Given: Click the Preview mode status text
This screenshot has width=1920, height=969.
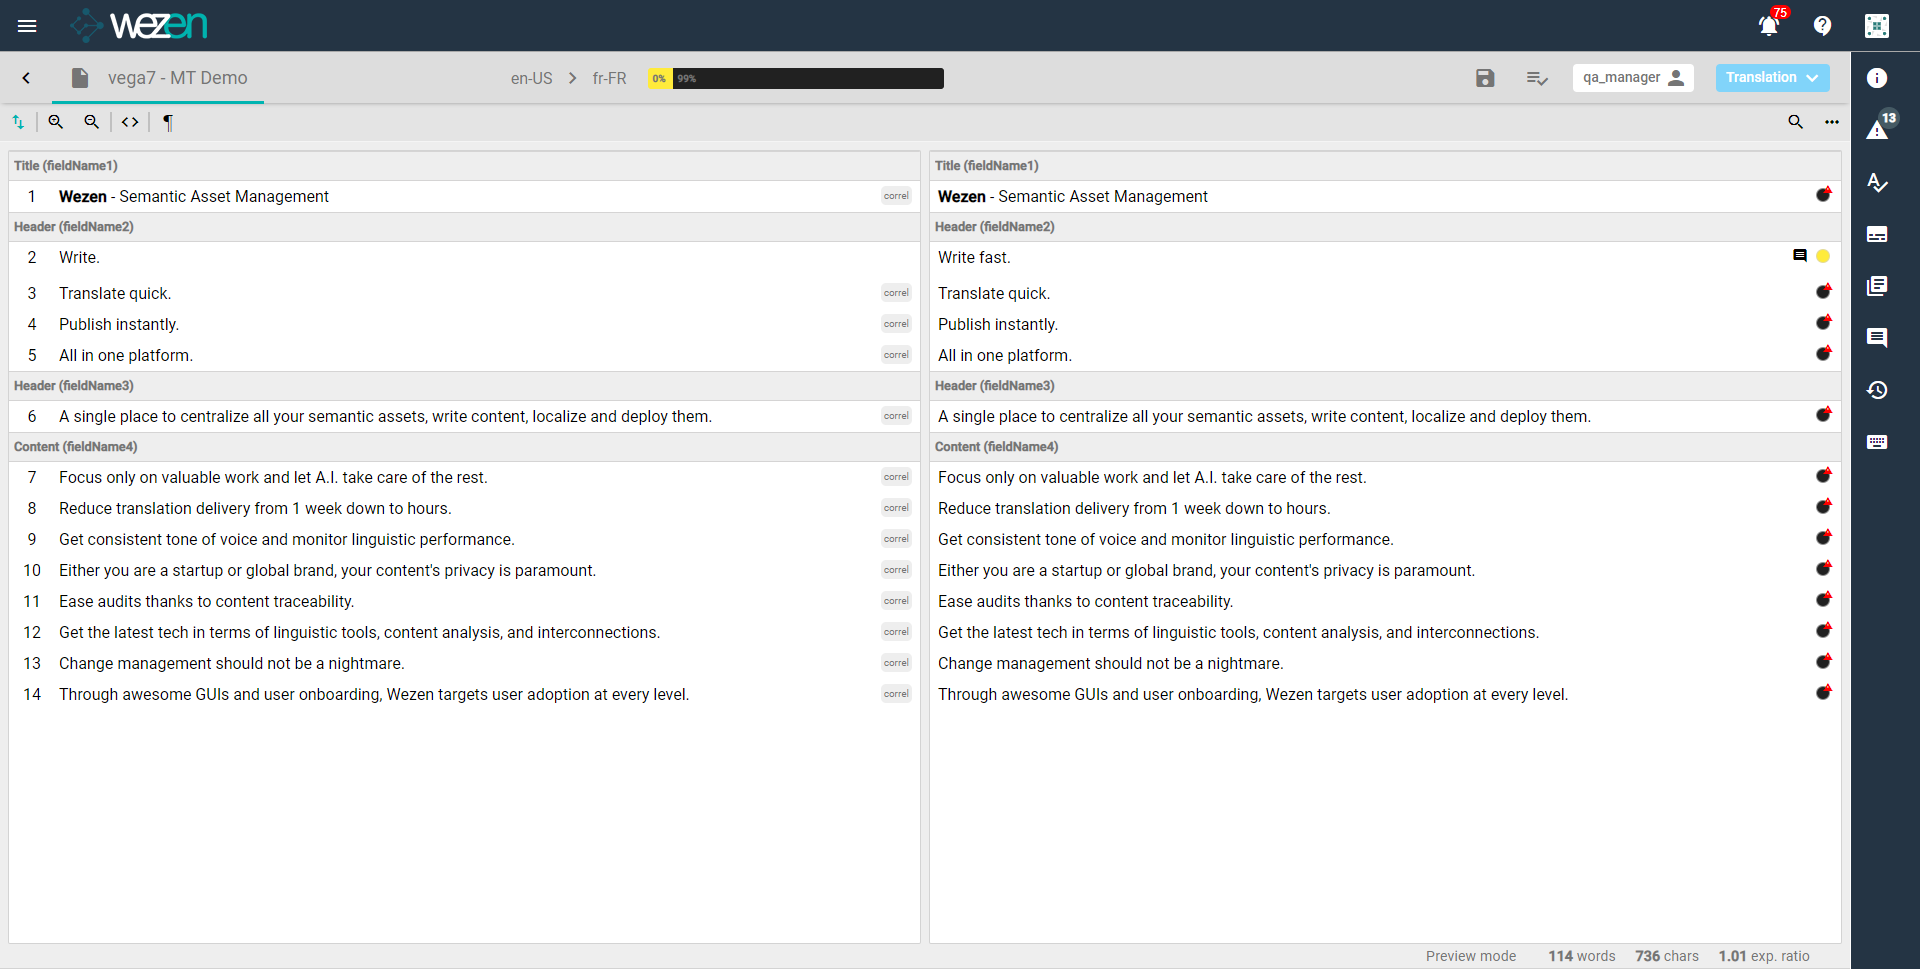Looking at the screenshot, I should pos(1471,956).
